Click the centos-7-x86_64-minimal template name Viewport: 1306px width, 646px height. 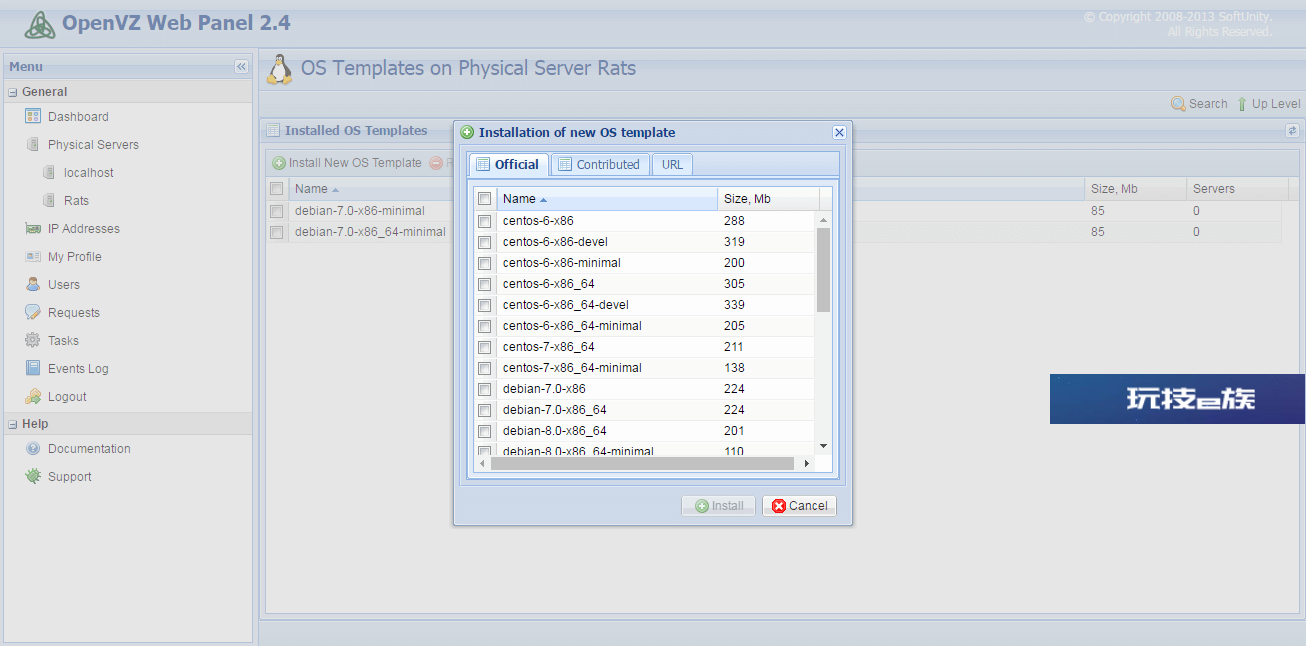[572, 368]
